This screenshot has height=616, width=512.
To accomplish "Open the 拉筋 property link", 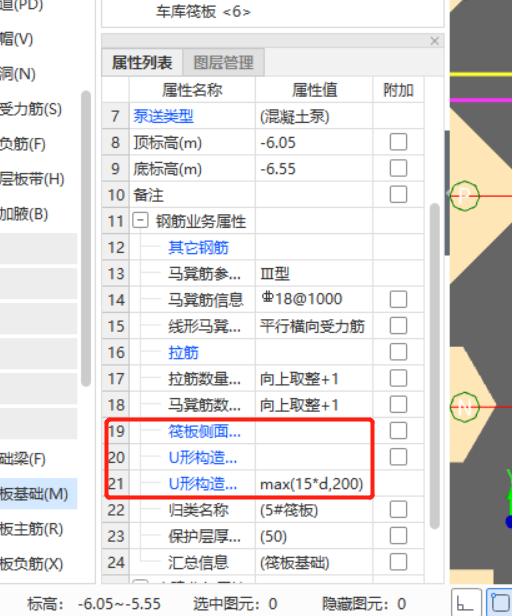I will 184,352.
